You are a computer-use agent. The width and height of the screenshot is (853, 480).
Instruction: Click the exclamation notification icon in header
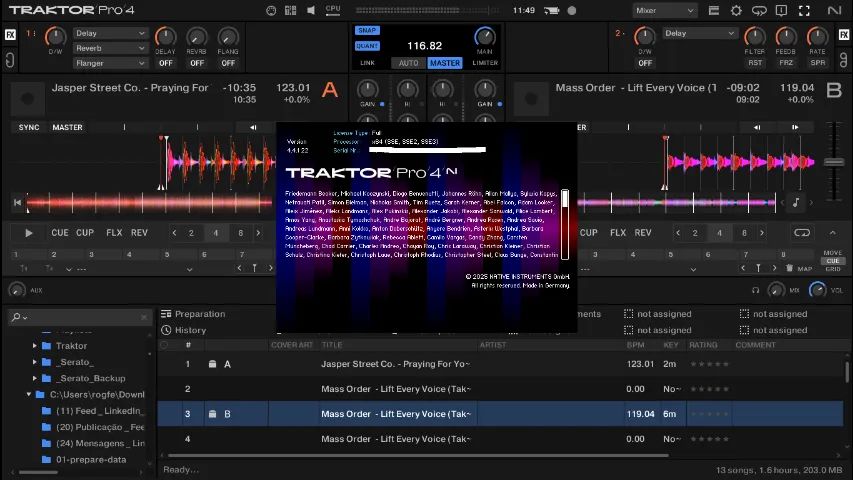click(781, 10)
